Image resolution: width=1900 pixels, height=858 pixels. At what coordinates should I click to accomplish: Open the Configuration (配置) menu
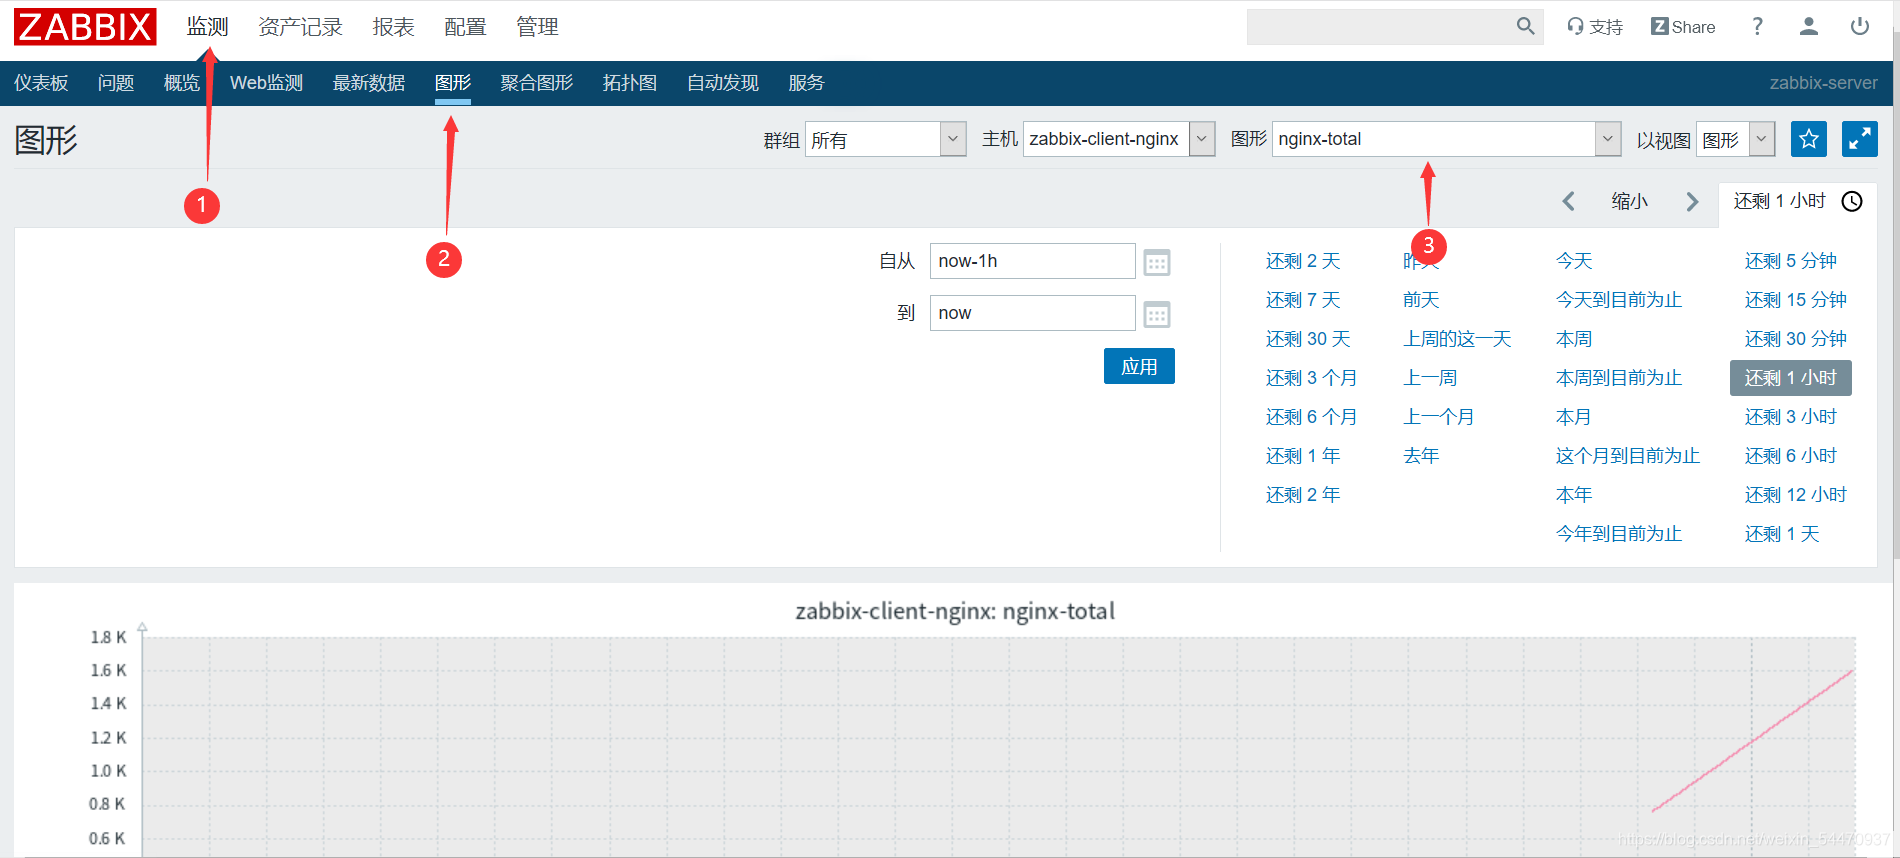click(465, 27)
